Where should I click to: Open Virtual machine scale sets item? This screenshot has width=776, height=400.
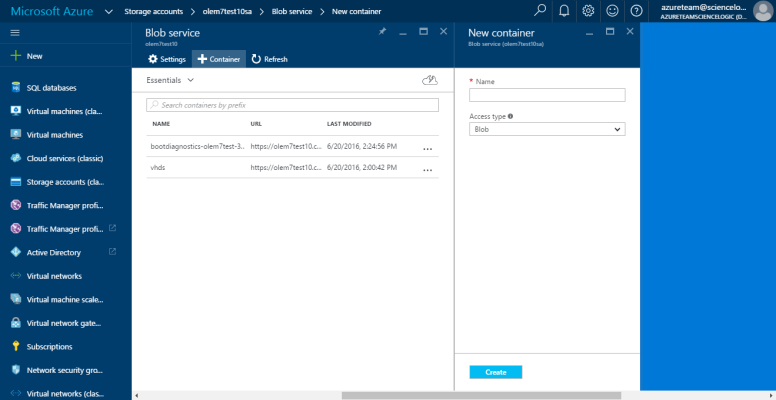(65, 300)
